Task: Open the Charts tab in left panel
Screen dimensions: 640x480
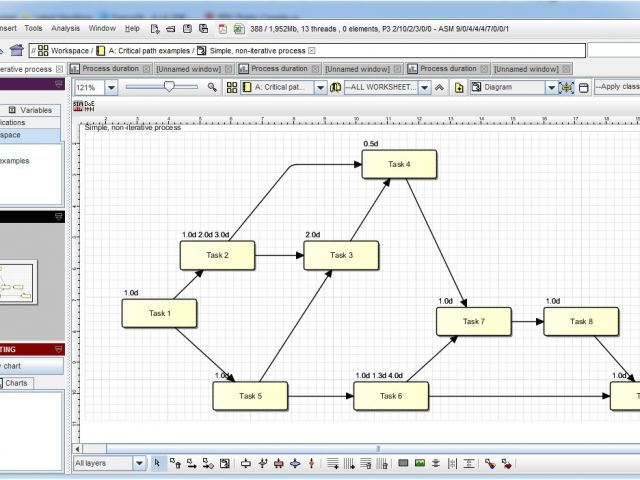Action: 18,383
